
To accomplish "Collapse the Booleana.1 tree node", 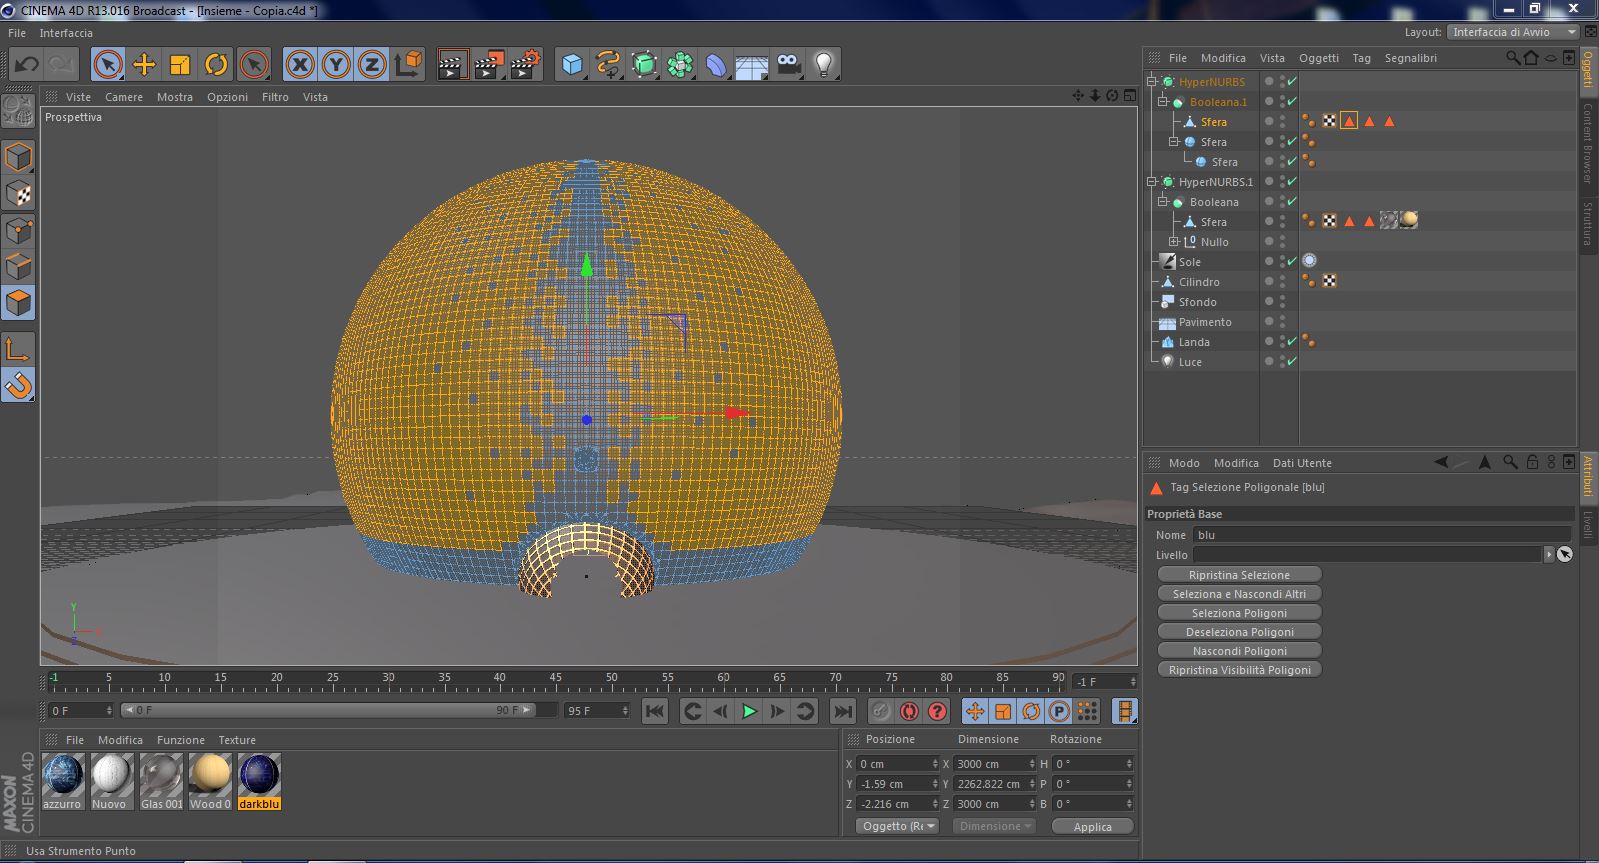I will [1163, 102].
